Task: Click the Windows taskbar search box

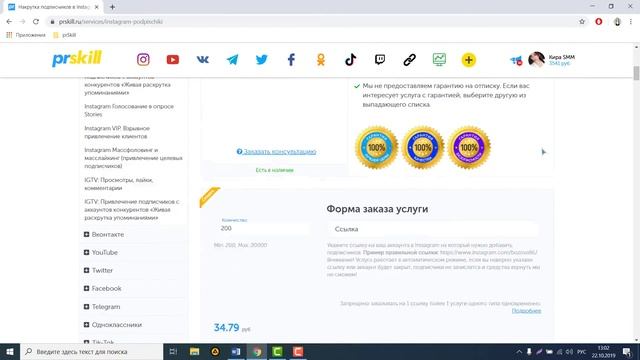Action: click(x=91, y=351)
